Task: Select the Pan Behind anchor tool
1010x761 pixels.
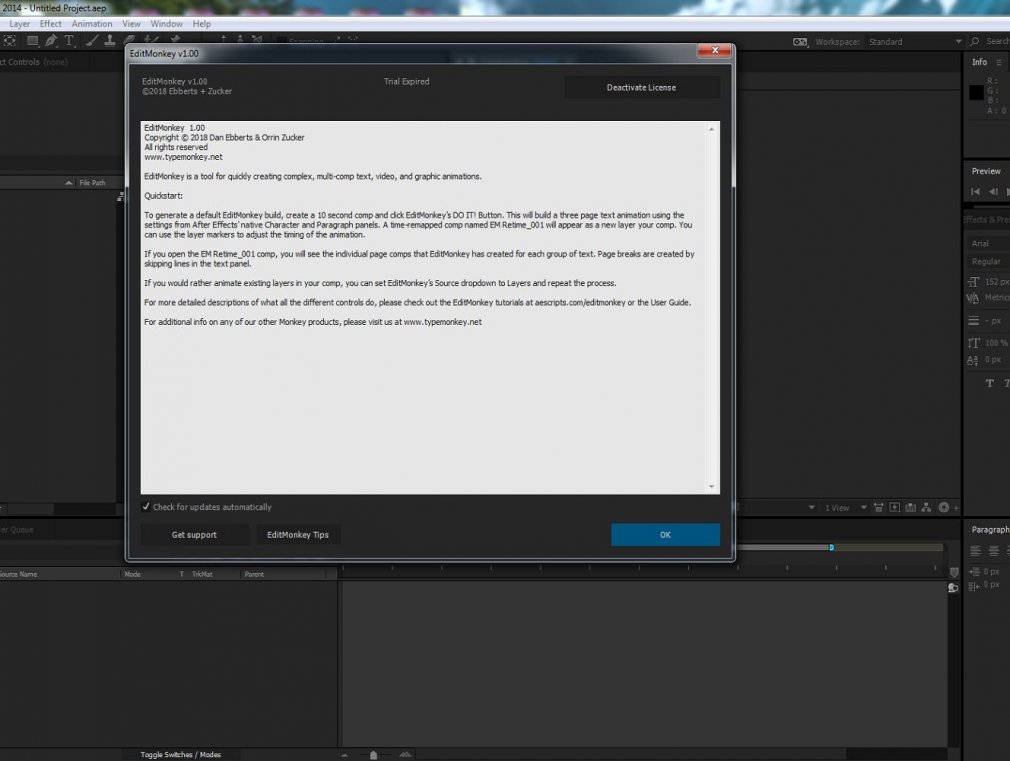Action: coord(10,41)
